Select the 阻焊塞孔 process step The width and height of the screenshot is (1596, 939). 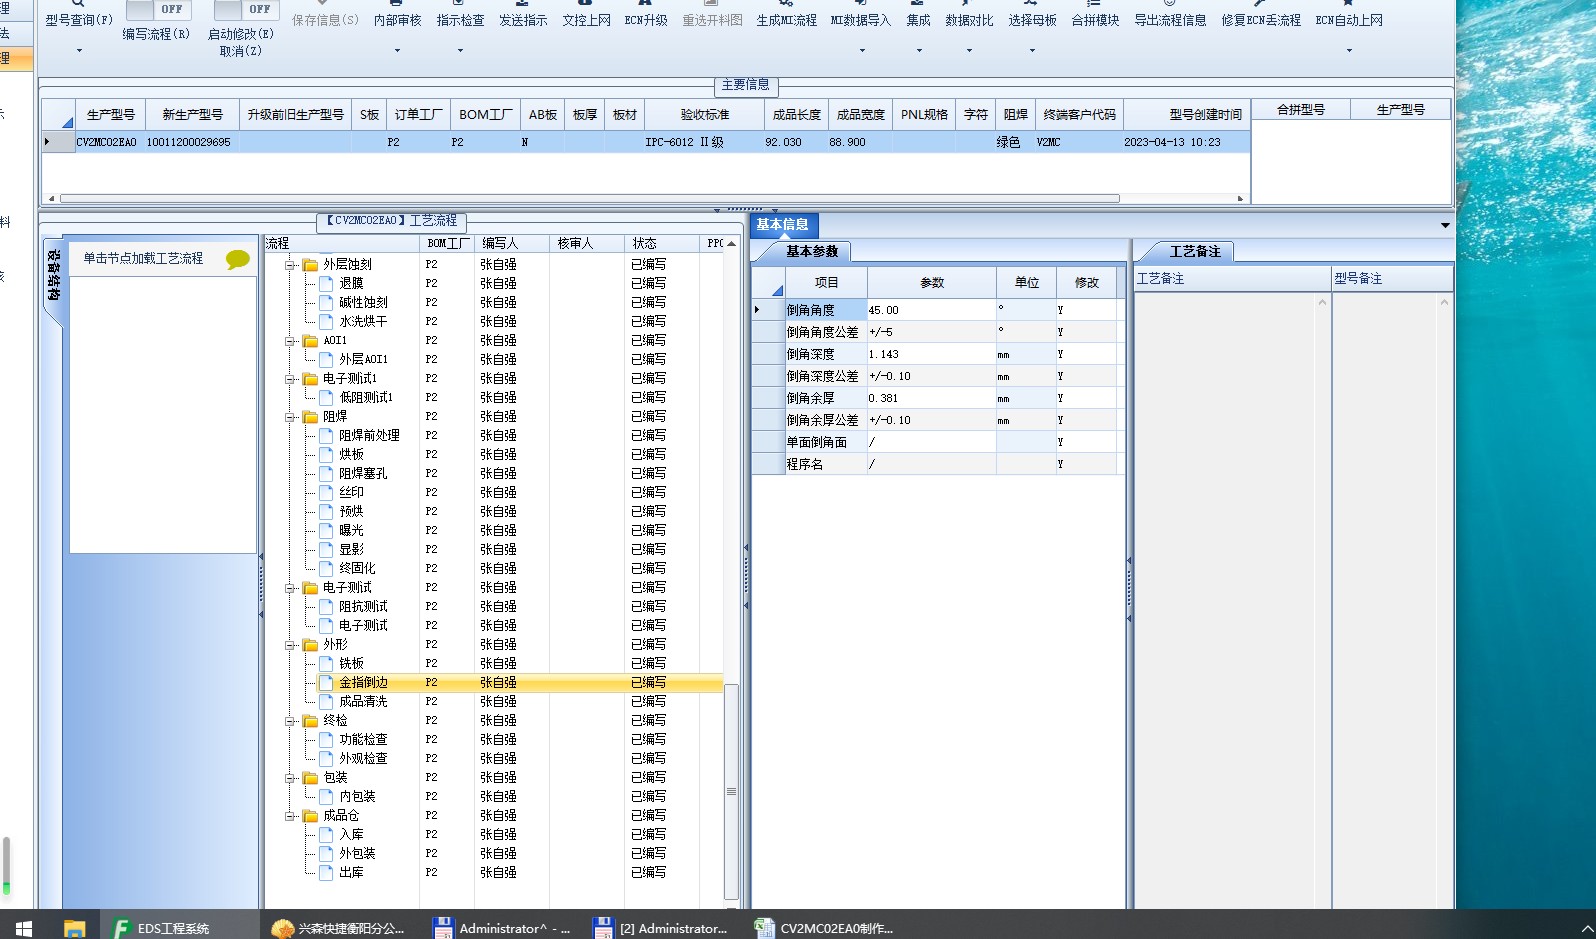[x=363, y=473]
